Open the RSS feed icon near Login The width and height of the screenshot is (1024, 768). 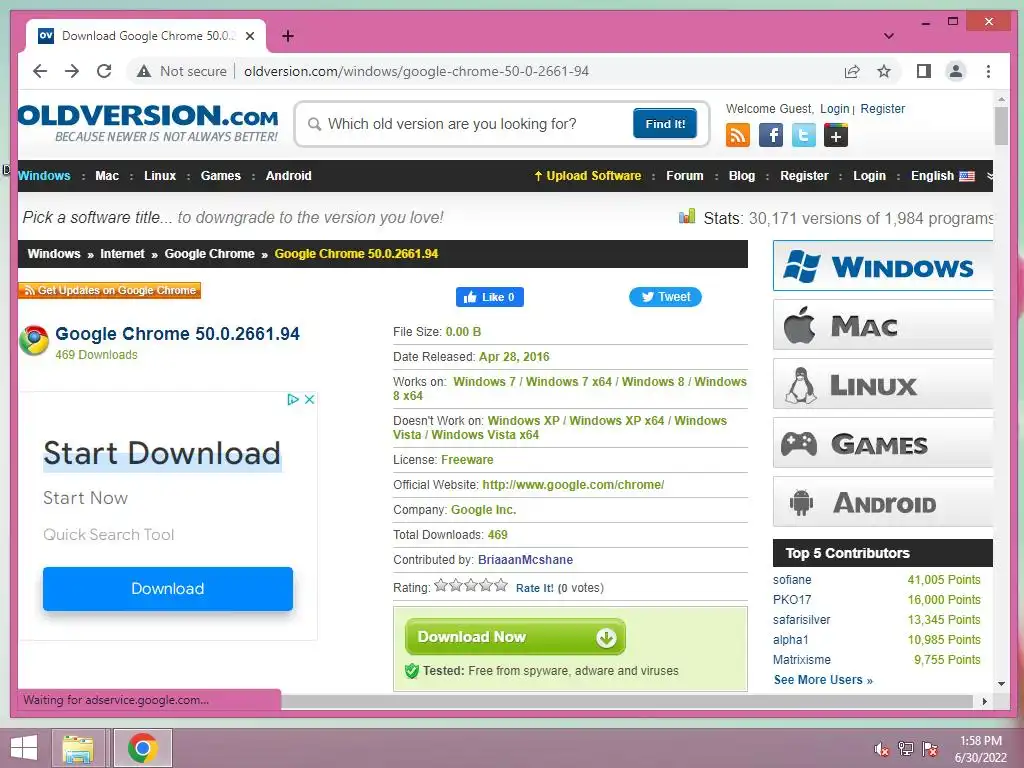pos(737,135)
